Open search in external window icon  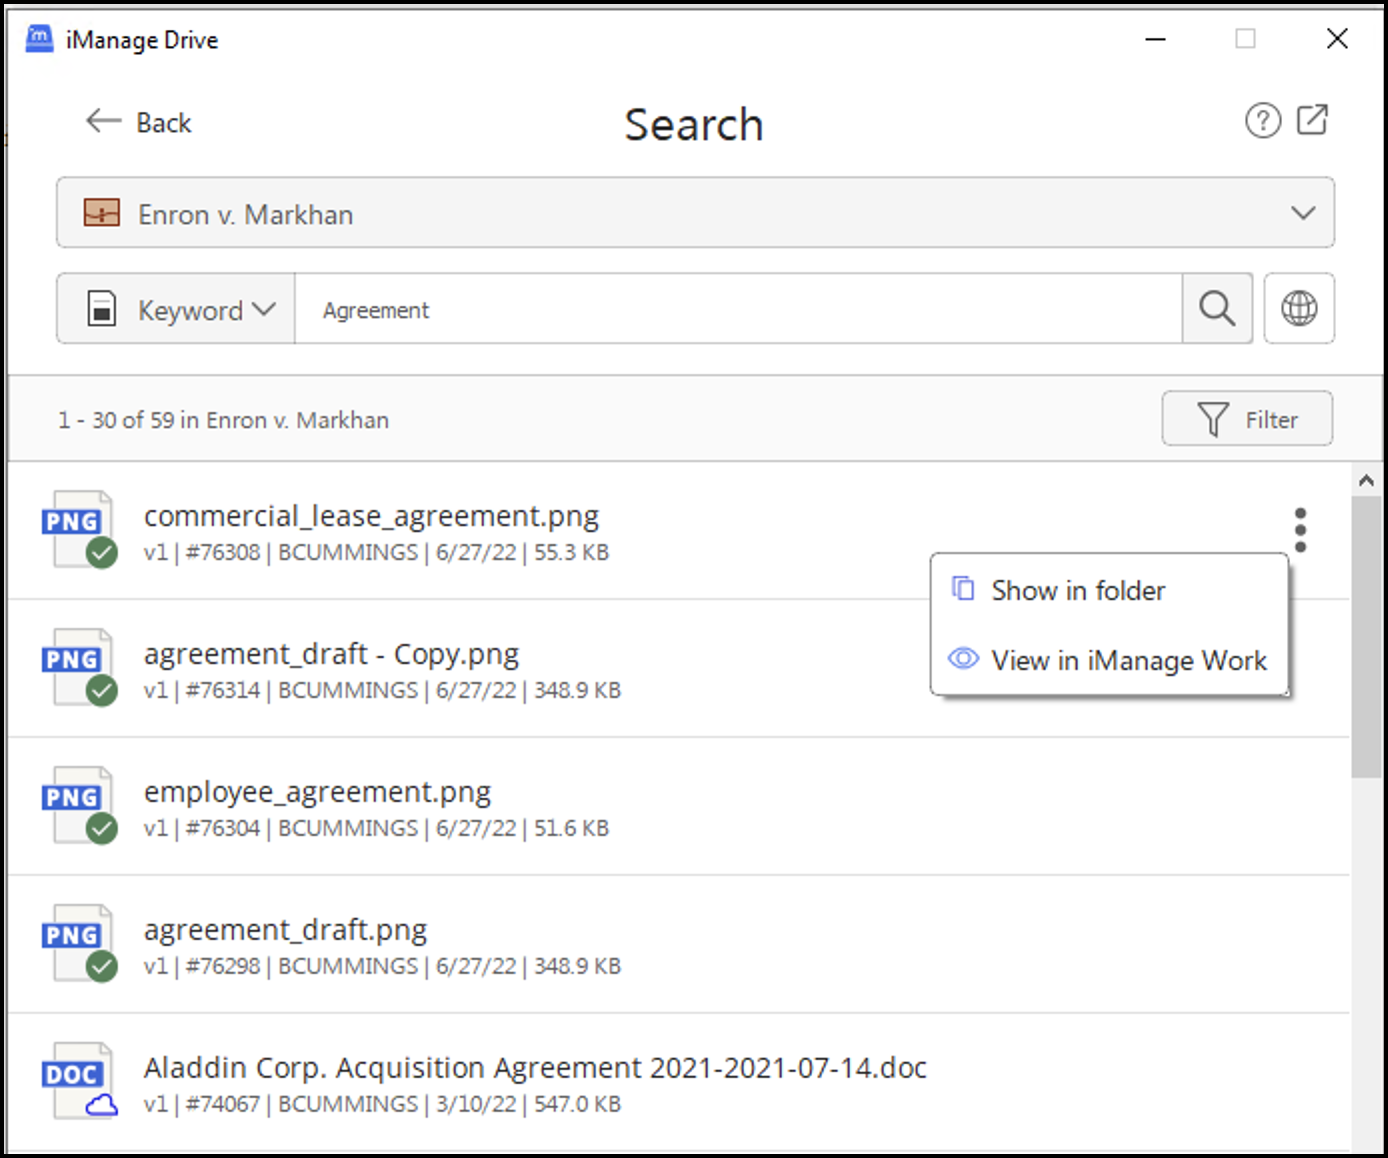click(1312, 120)
